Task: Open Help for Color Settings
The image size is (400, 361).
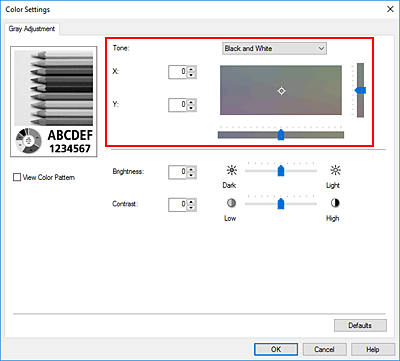Action: pyautogui.click(x=373, y=349)
